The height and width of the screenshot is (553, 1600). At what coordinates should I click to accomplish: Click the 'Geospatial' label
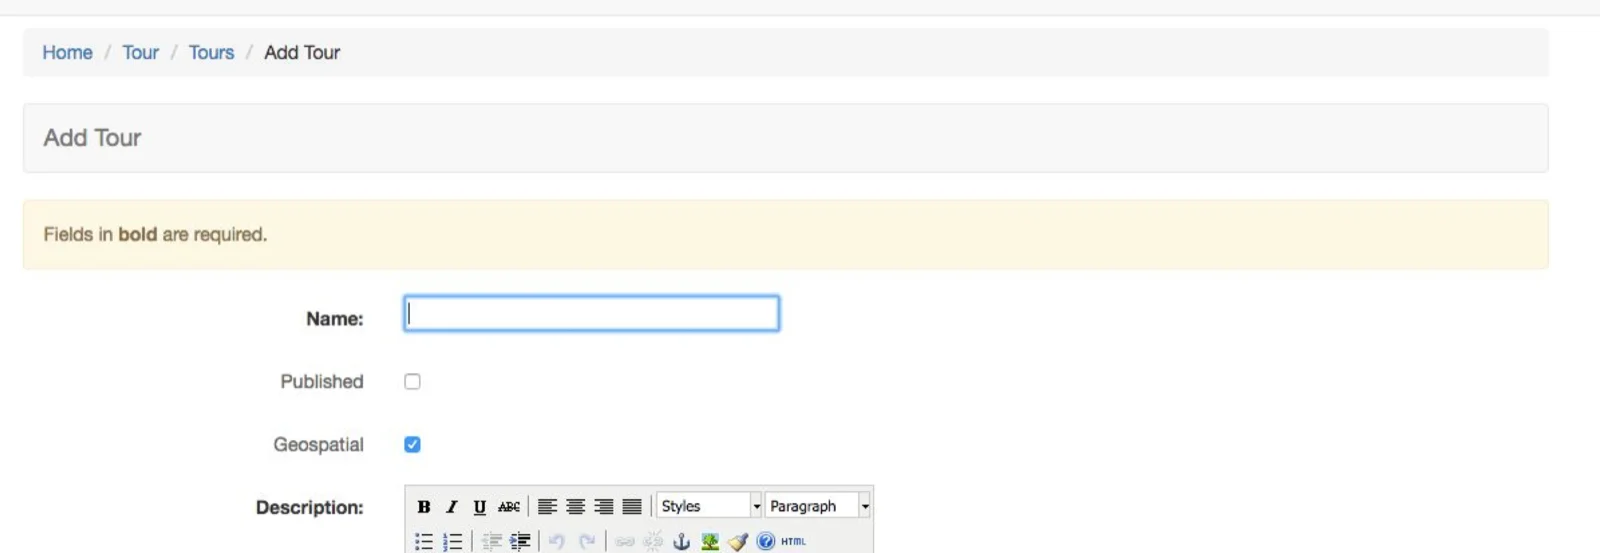[319, 445]
